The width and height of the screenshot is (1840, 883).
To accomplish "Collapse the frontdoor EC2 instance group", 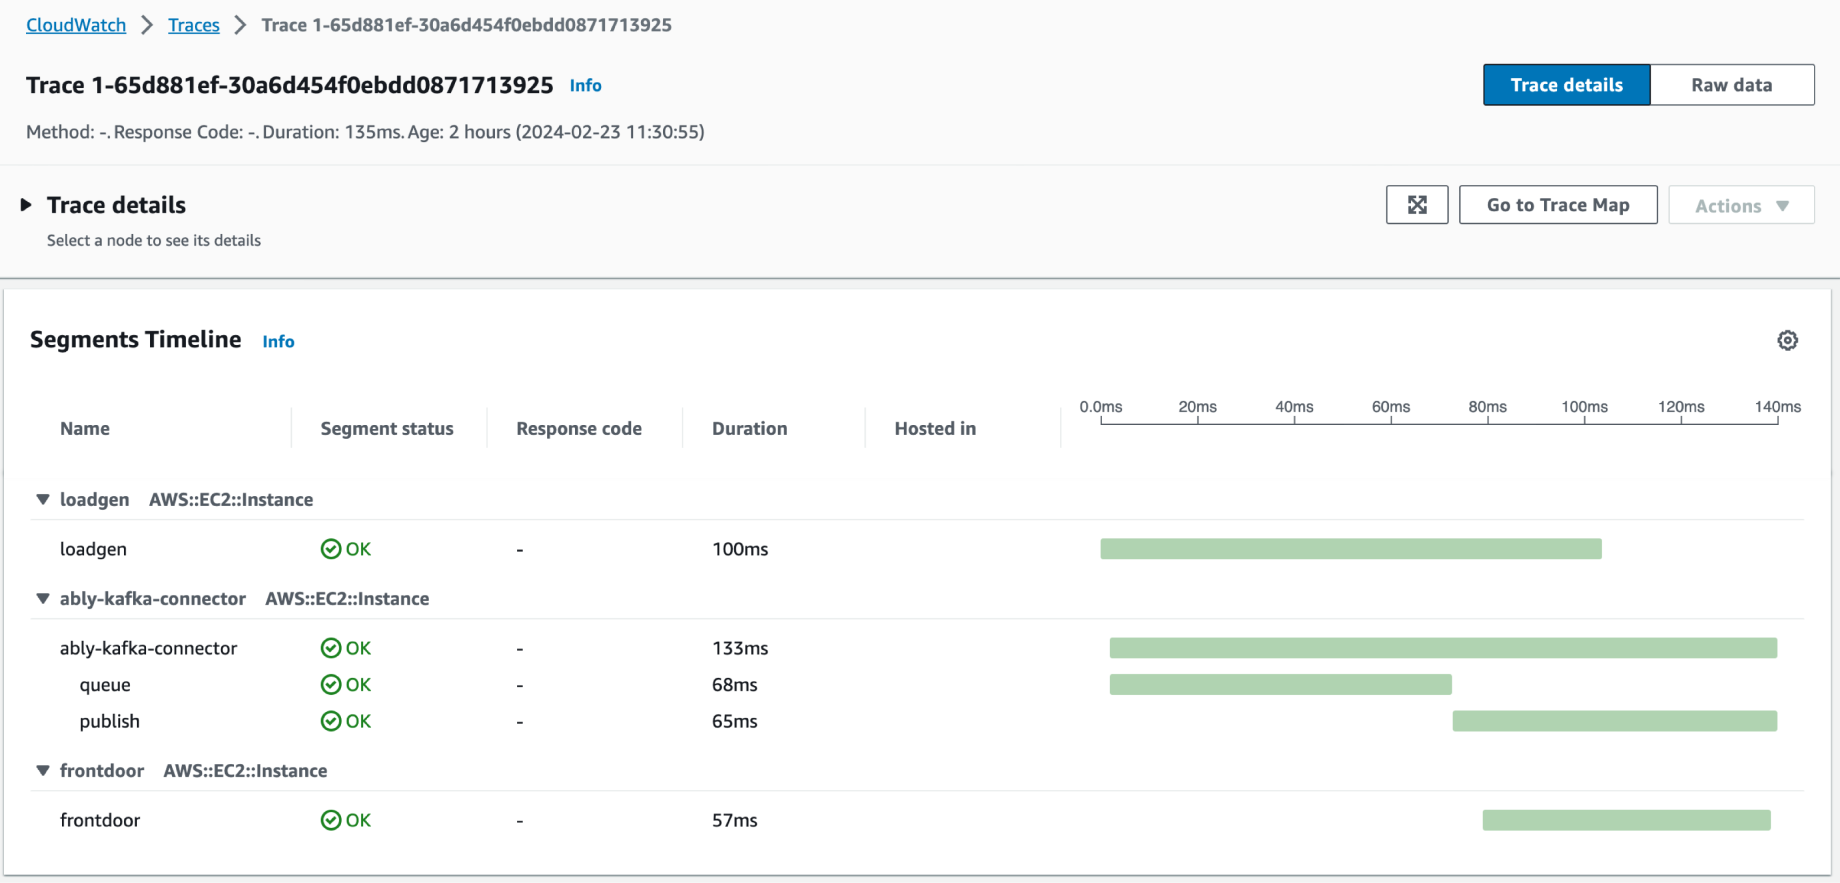I will pos(43,770).
